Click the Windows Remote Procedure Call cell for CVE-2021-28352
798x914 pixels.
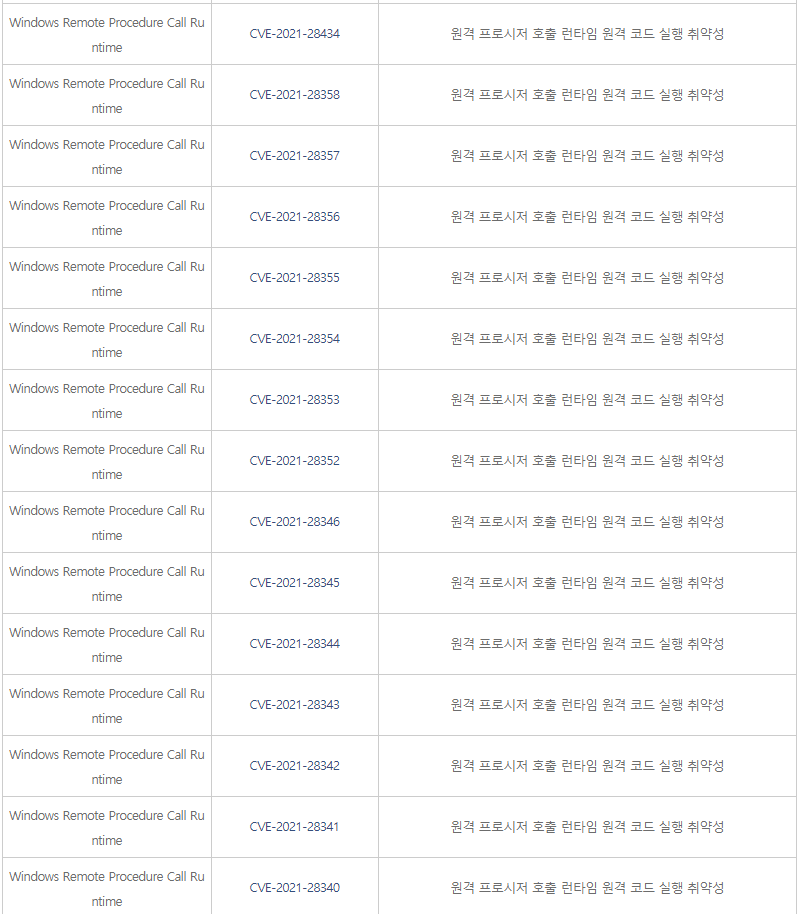click(106, 461)
